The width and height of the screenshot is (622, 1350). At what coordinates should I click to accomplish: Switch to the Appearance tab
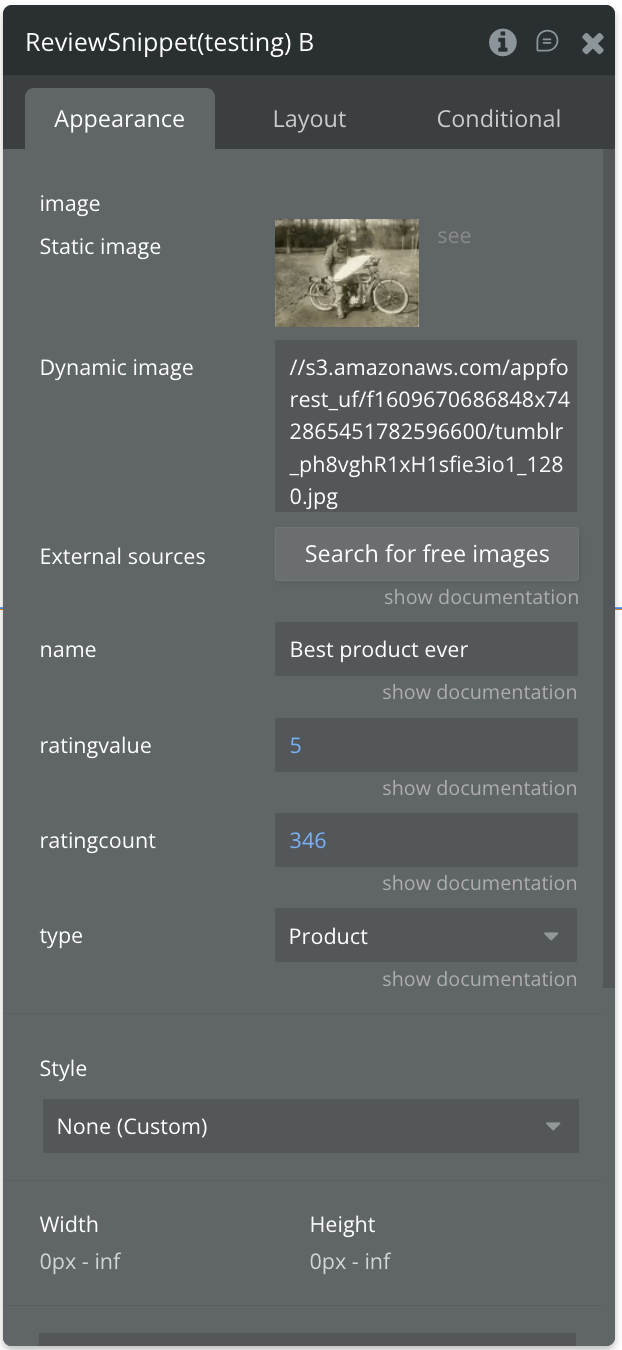(119, 119)
